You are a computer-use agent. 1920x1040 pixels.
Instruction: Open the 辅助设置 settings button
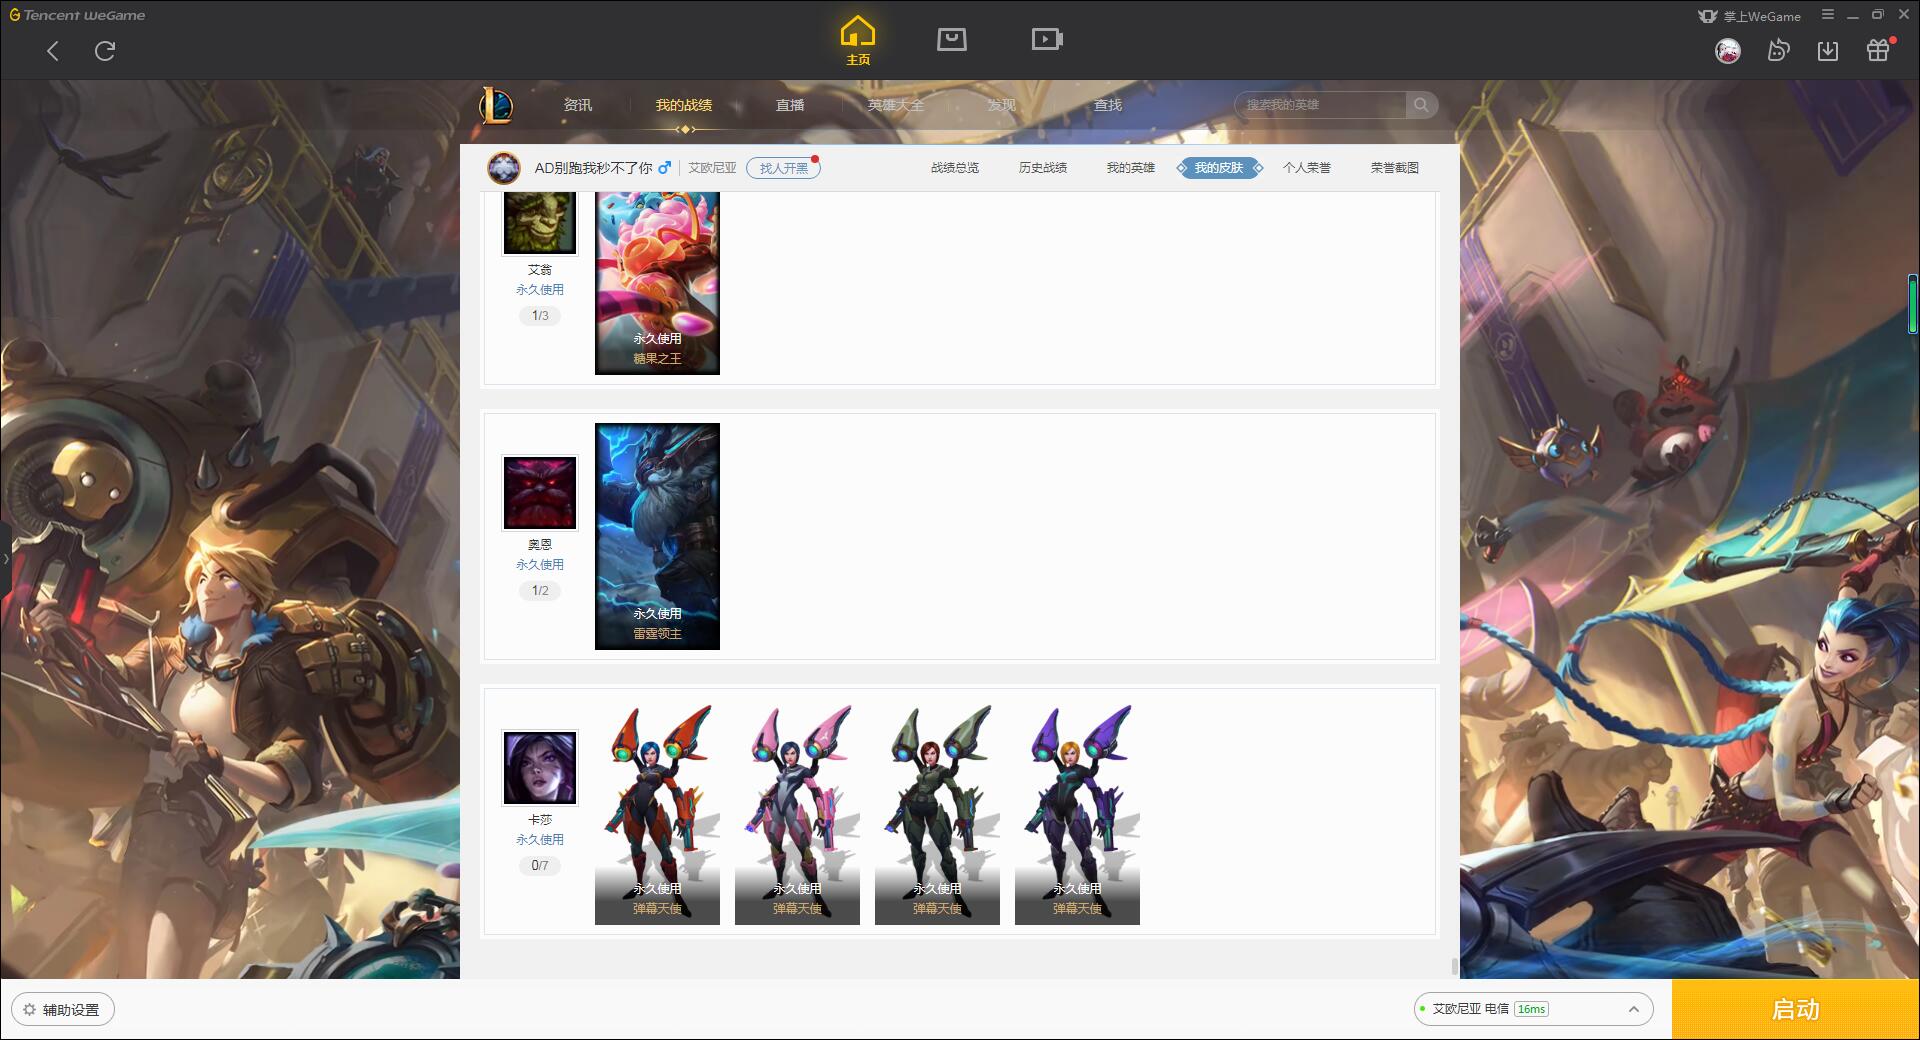tap(63, 1010)
